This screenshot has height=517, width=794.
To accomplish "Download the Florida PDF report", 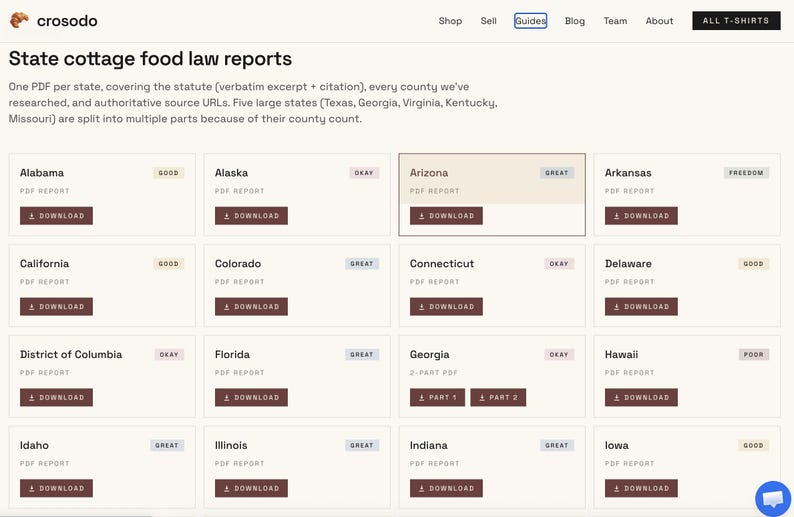I will click(x=251, y=397).
